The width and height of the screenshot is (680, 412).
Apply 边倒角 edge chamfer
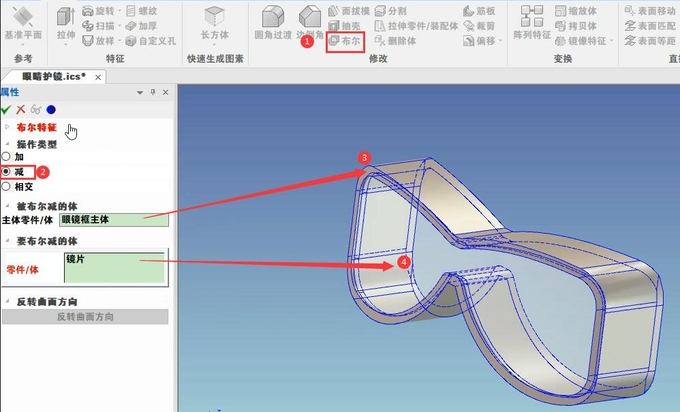[310, 23]
